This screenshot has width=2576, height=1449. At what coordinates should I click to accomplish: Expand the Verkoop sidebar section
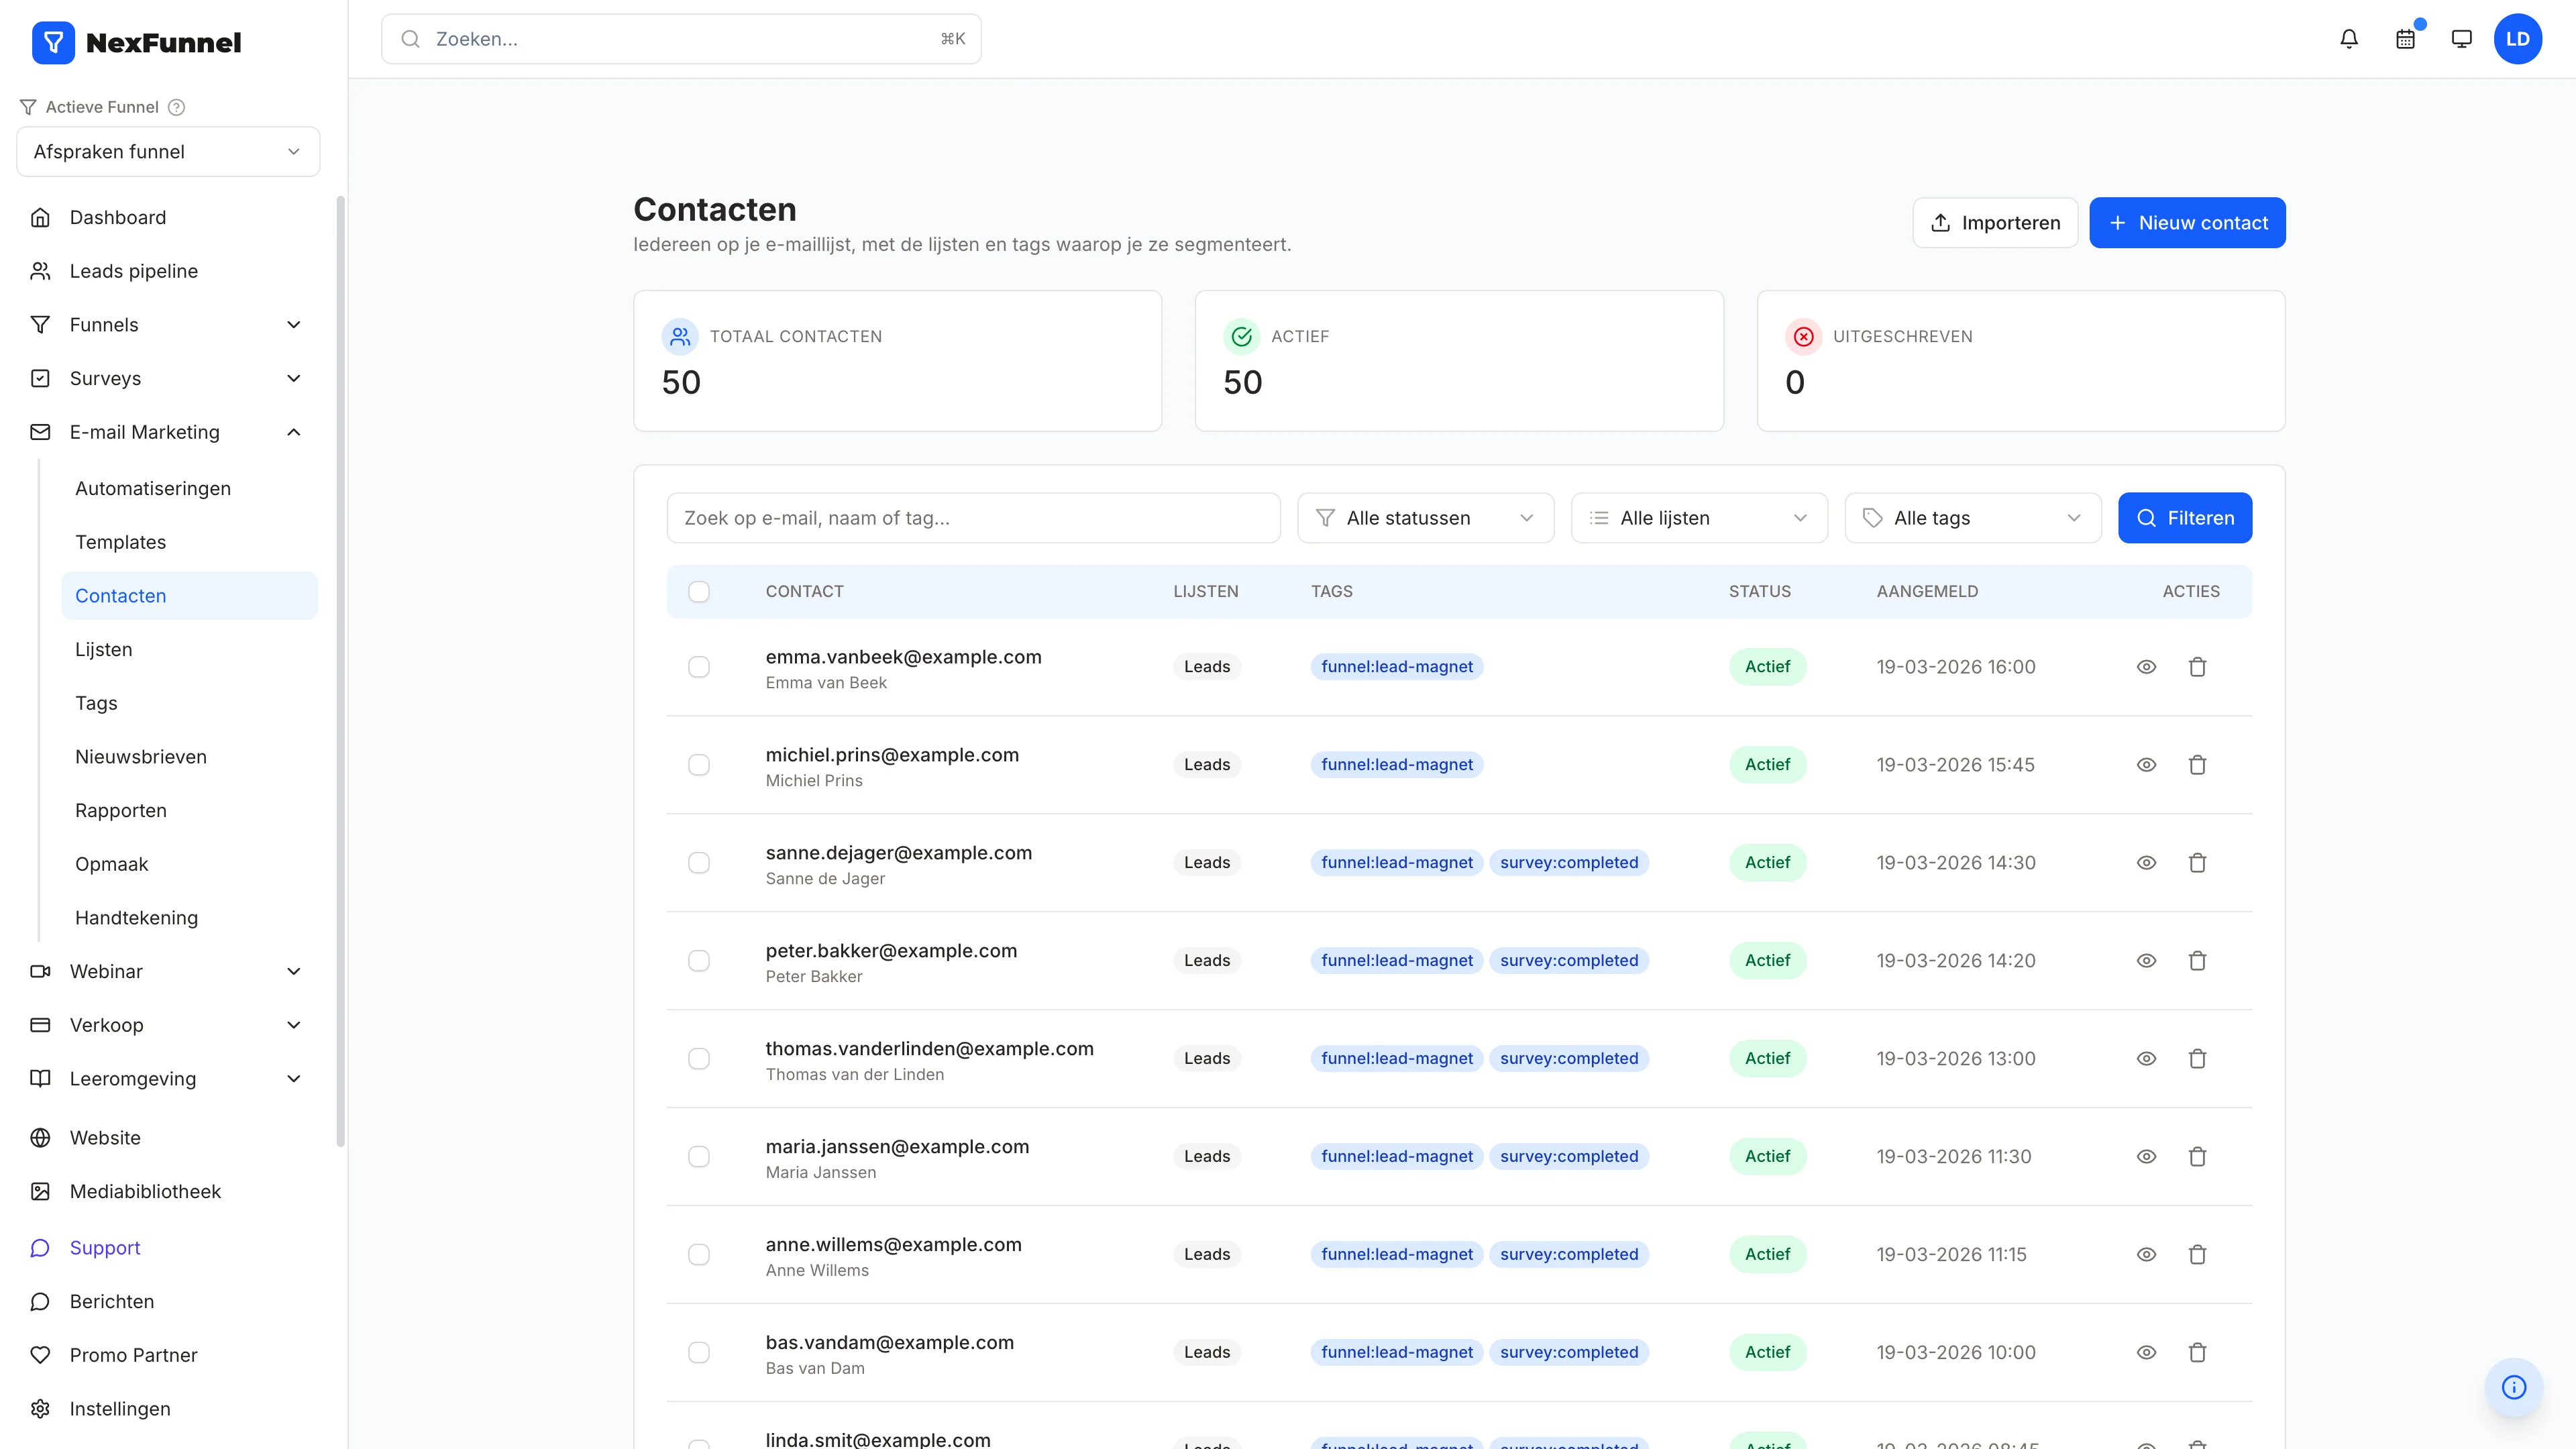pos(168,1026)
